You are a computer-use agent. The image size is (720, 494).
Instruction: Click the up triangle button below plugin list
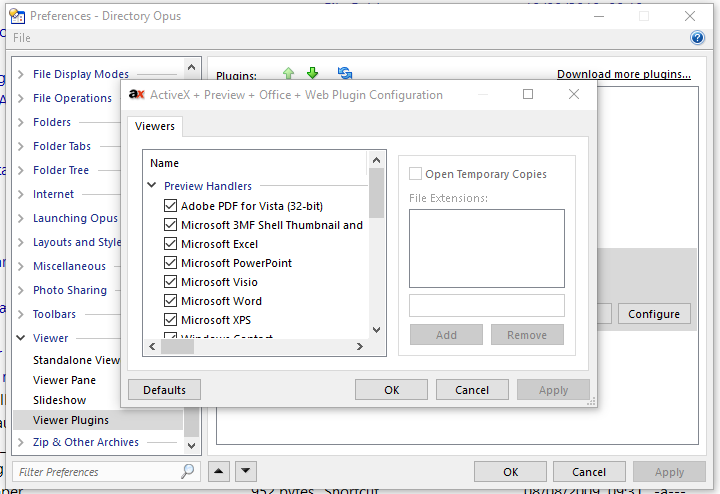[219, 471]
